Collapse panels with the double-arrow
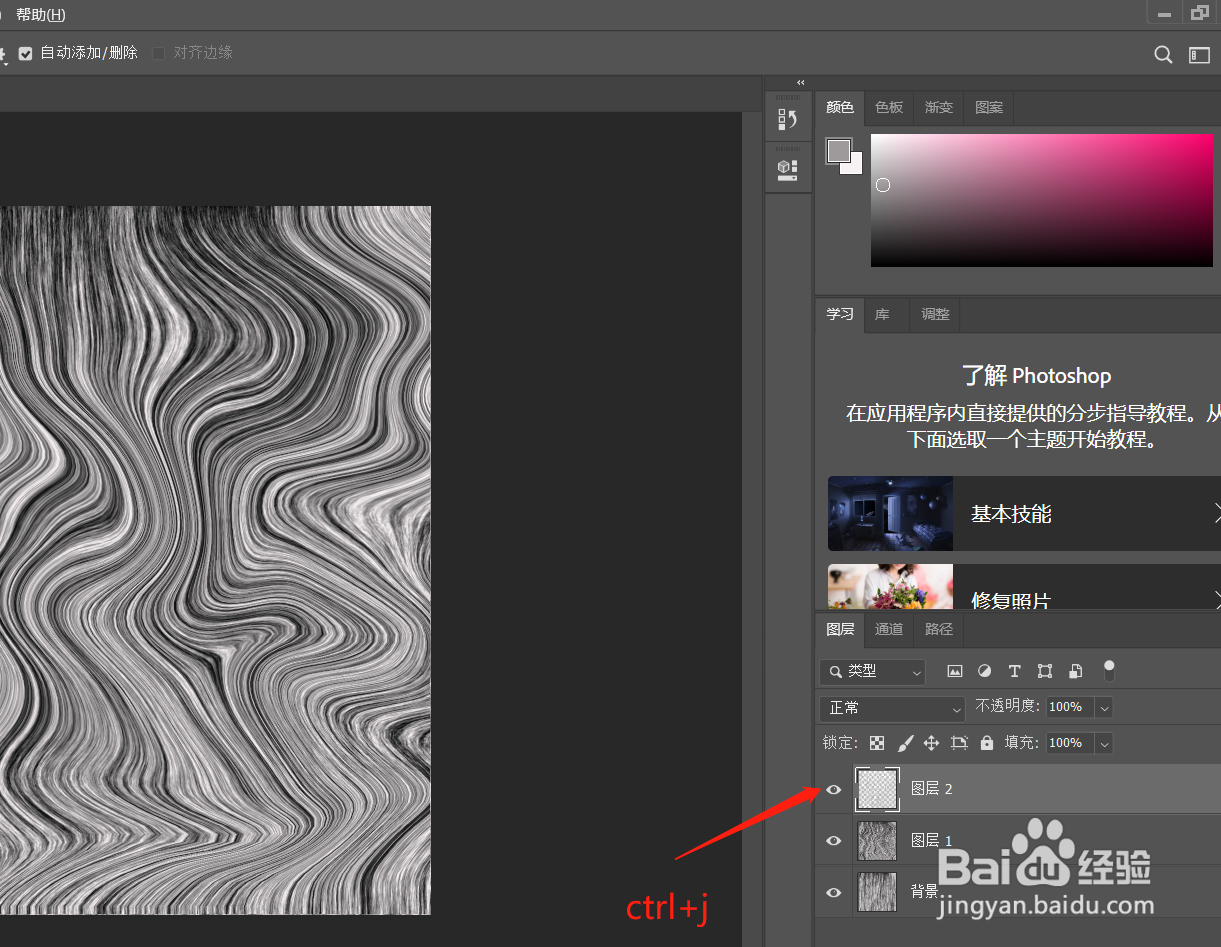 pos(800,82)
